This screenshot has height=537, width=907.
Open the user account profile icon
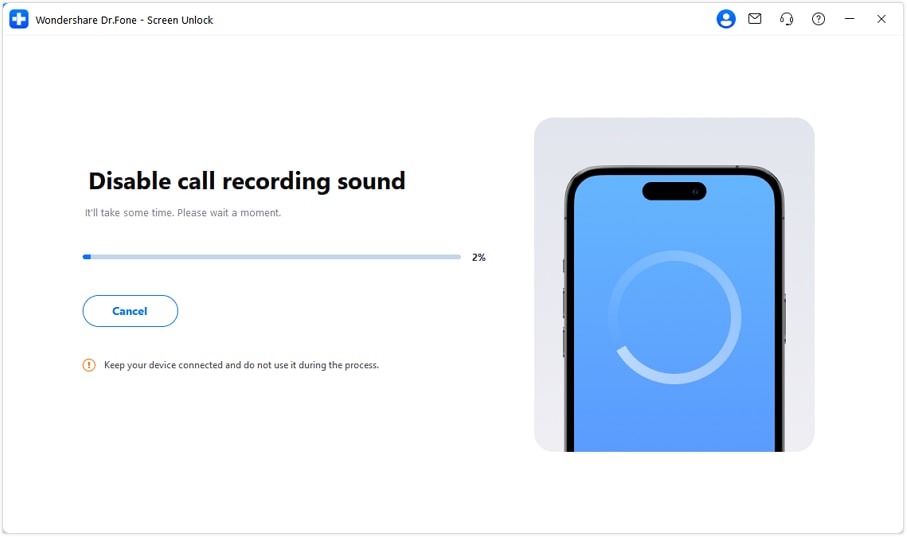[725, 19]
